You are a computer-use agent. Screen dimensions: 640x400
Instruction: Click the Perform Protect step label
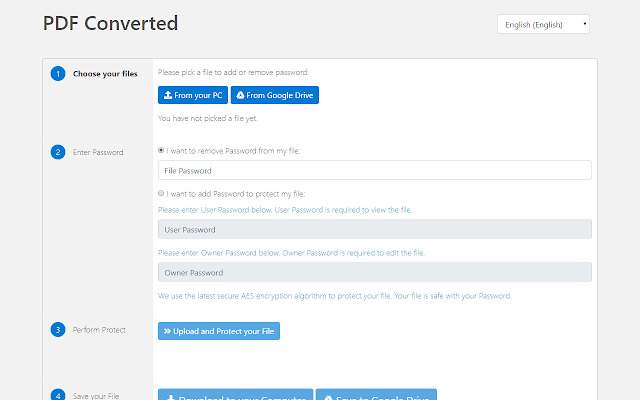point(99,330)
